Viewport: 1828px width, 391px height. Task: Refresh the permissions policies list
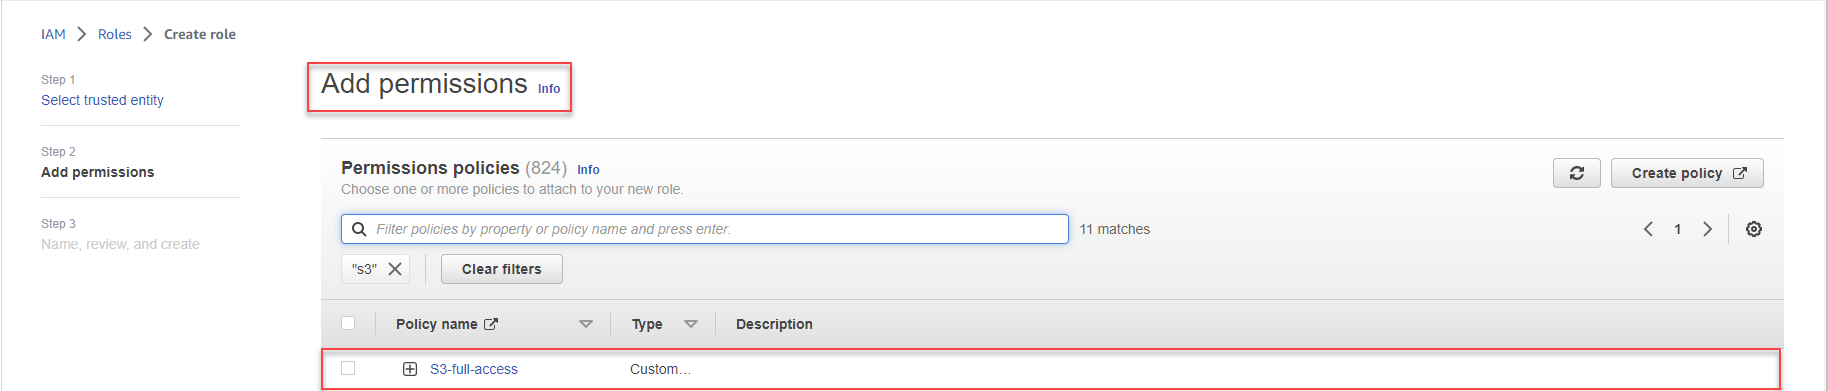click(x=1576, y=173)
